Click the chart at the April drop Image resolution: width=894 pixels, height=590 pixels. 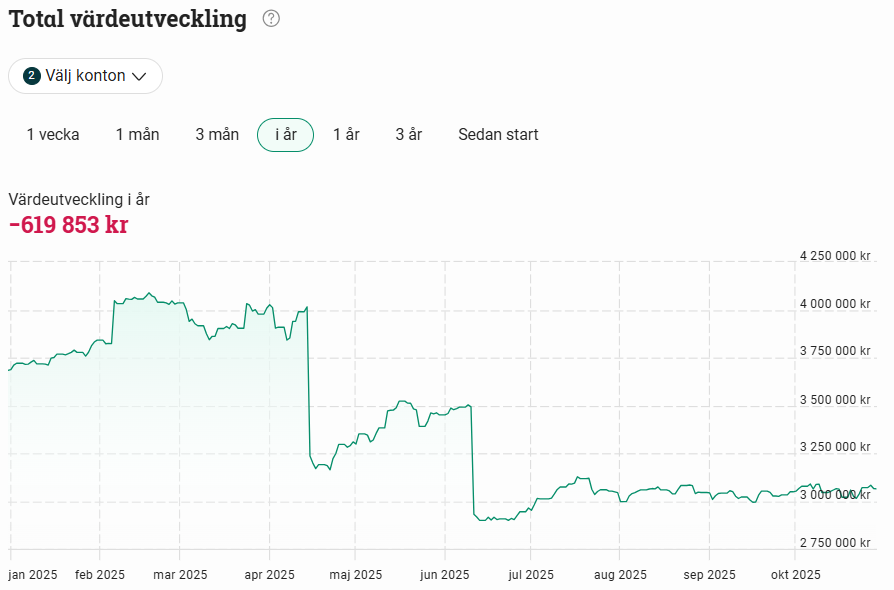pos(308,382)
